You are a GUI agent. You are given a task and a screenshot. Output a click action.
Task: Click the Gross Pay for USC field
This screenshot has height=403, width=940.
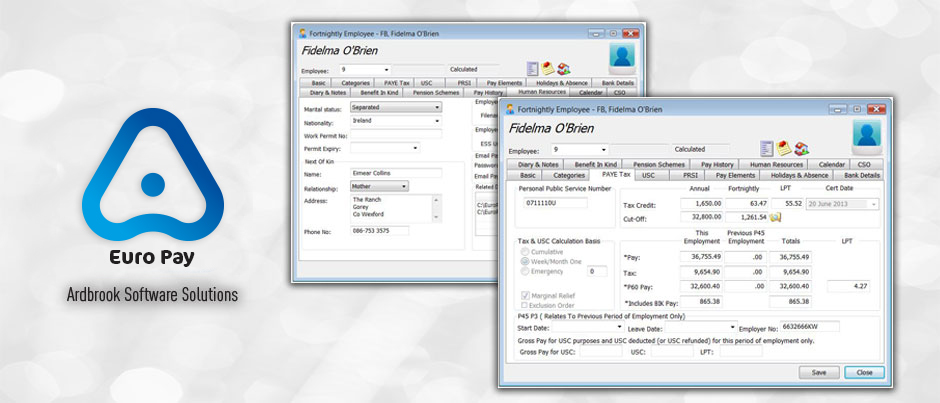click(601, 352)
